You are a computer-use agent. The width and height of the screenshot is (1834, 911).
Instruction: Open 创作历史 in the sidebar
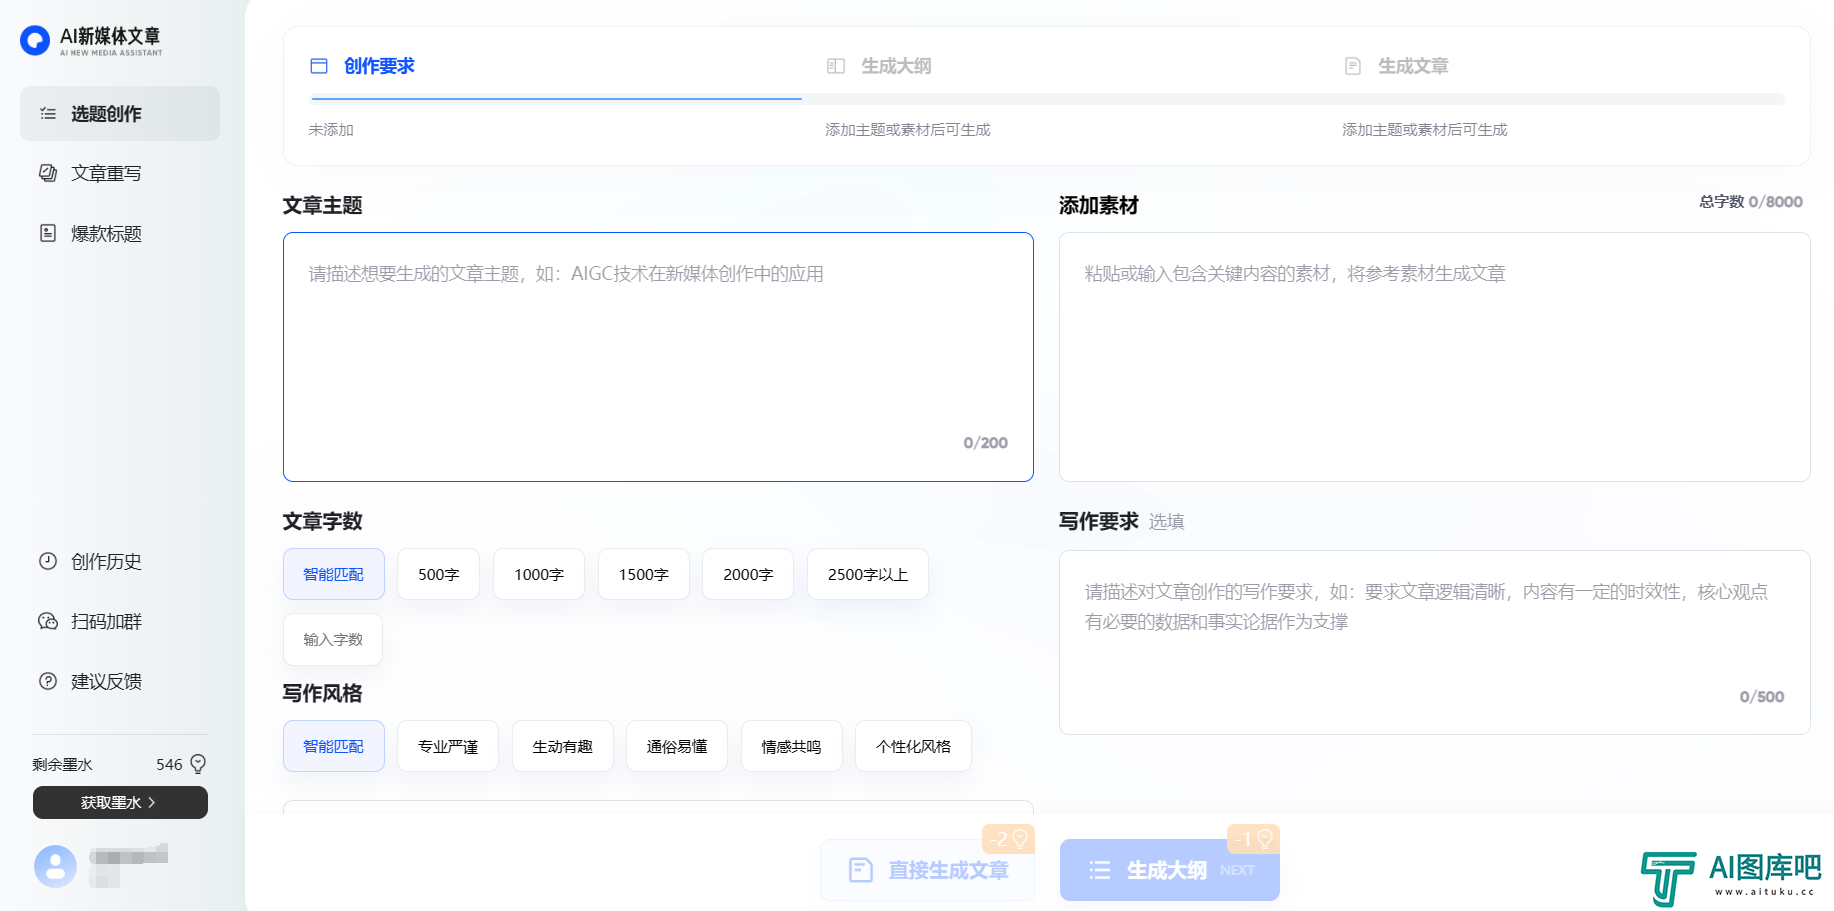tap(120, 561)
